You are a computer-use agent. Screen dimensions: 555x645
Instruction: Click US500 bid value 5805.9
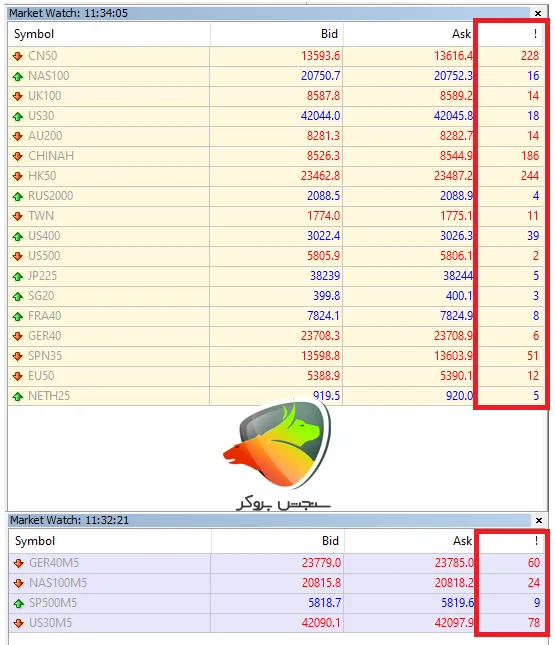coord(323,256)
